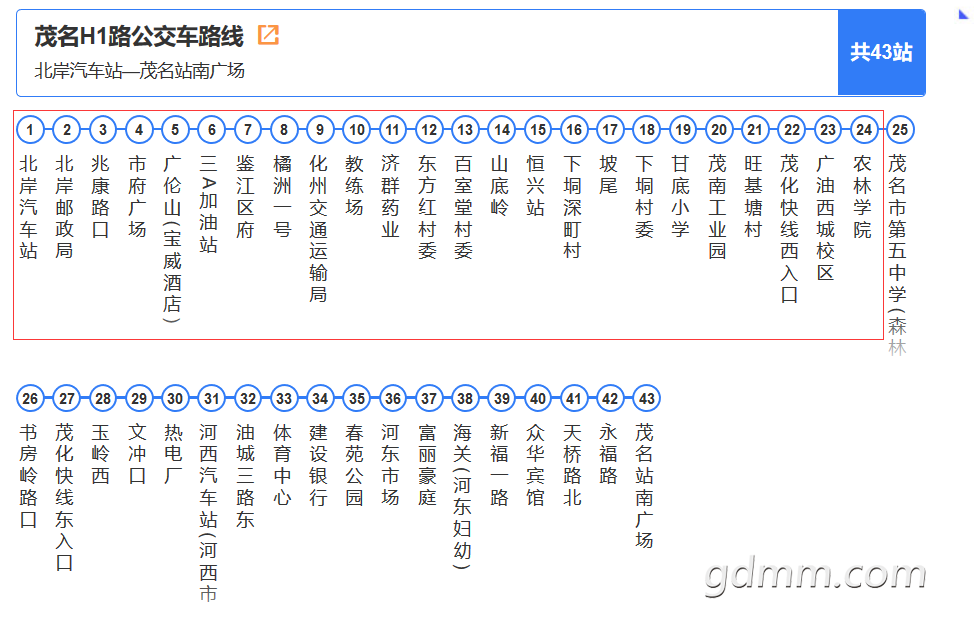Viewport: 974px width, 637px height.
Task: Select stop circle number 12
Action: pos(429,130)
